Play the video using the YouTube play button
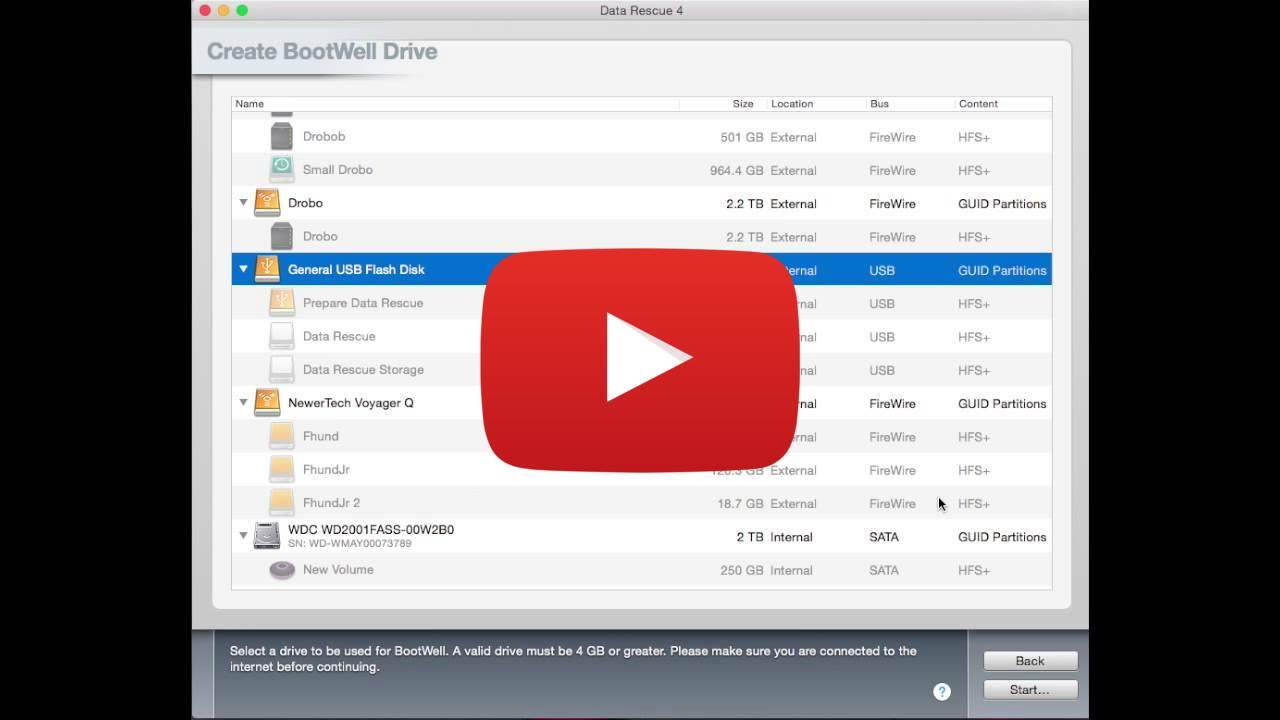Screen dimensions: 1280x720 tap(640, 357)
